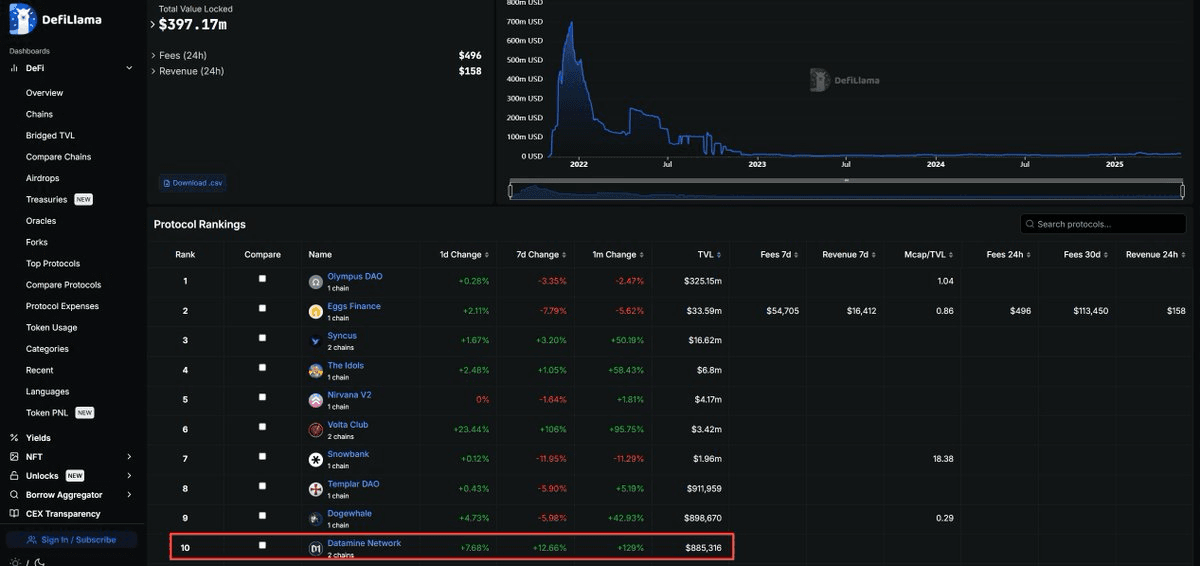Open Token PNL in the sidebar

click(48, 413)
